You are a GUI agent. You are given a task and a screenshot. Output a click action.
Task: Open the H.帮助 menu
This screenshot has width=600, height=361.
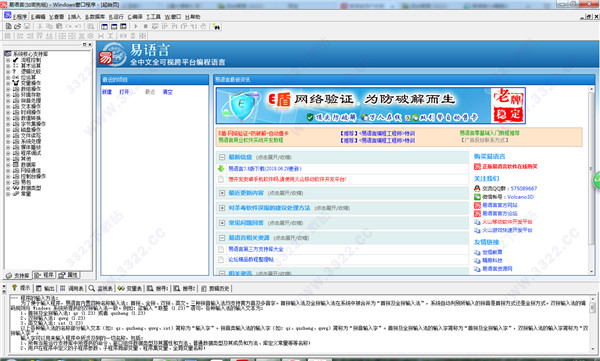point(192,16)
